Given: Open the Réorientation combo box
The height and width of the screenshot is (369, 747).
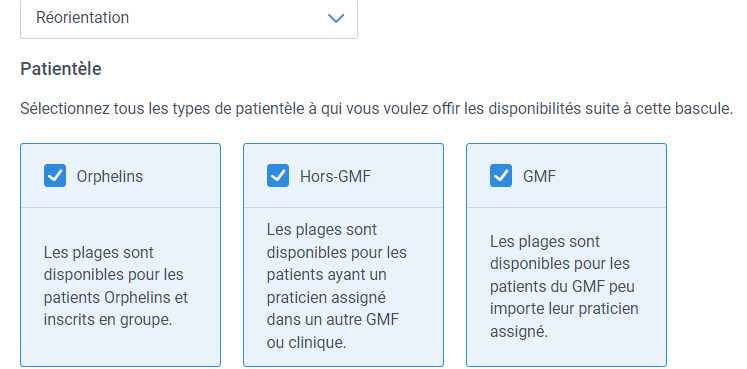Looking at the screenshot, I should point(189,18).
